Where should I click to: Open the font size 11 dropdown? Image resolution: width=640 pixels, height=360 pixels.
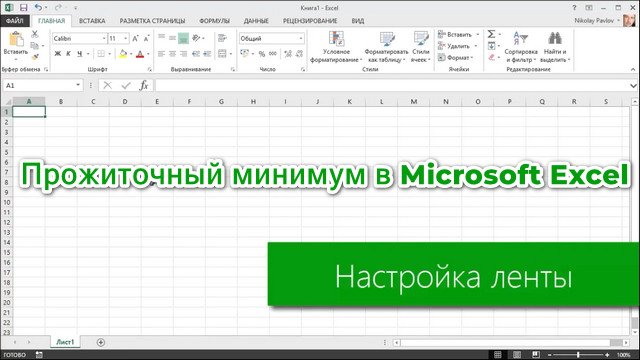point(126,38)
